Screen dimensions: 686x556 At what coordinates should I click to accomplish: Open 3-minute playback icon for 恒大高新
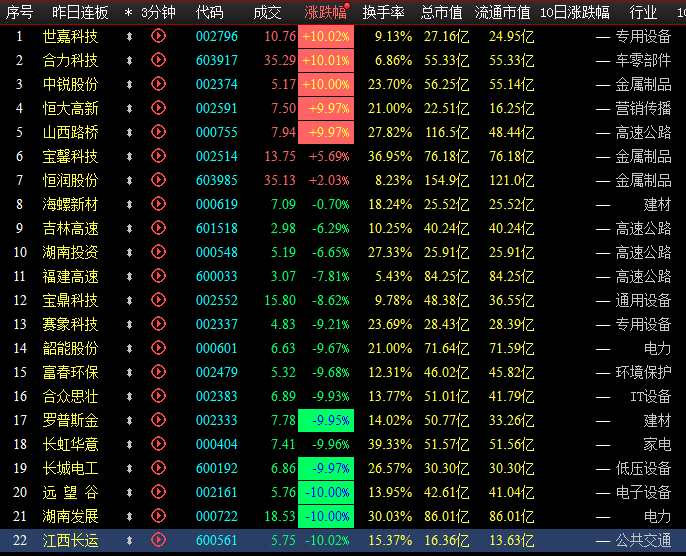tap(158, 108)
